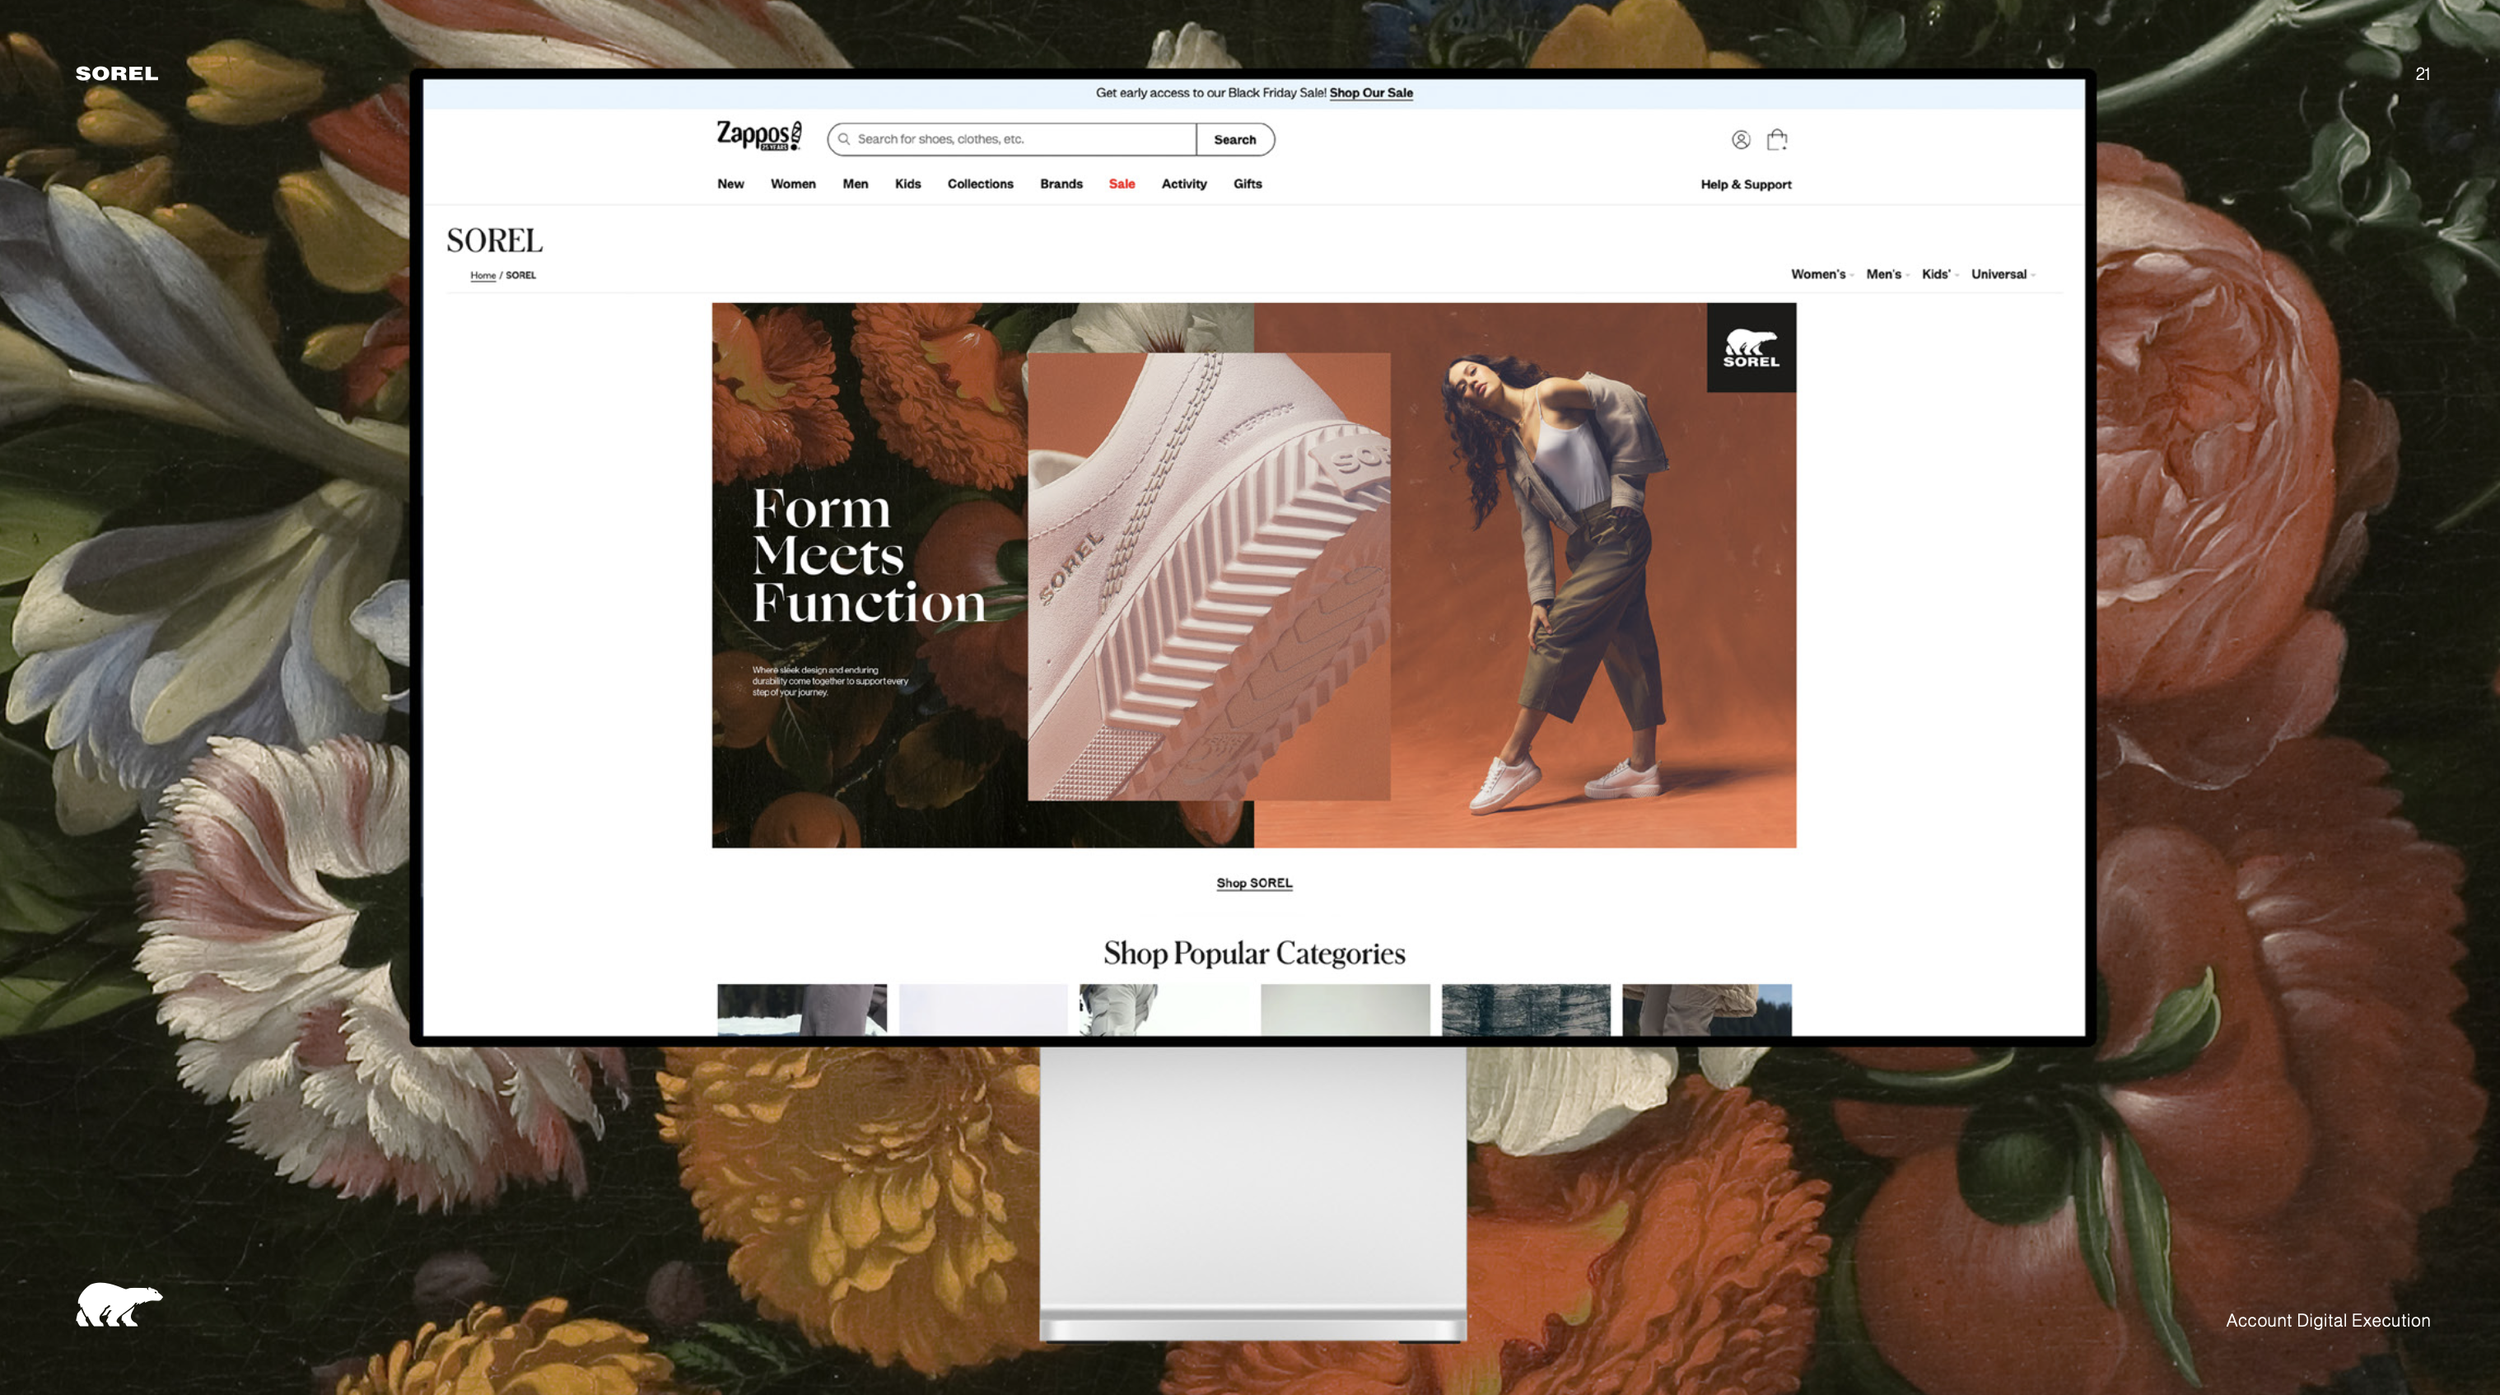Open the Brands navigation menu
Image resolution: width=2500 pixels, height=1395 pixels.
(x=1061, y=184)
